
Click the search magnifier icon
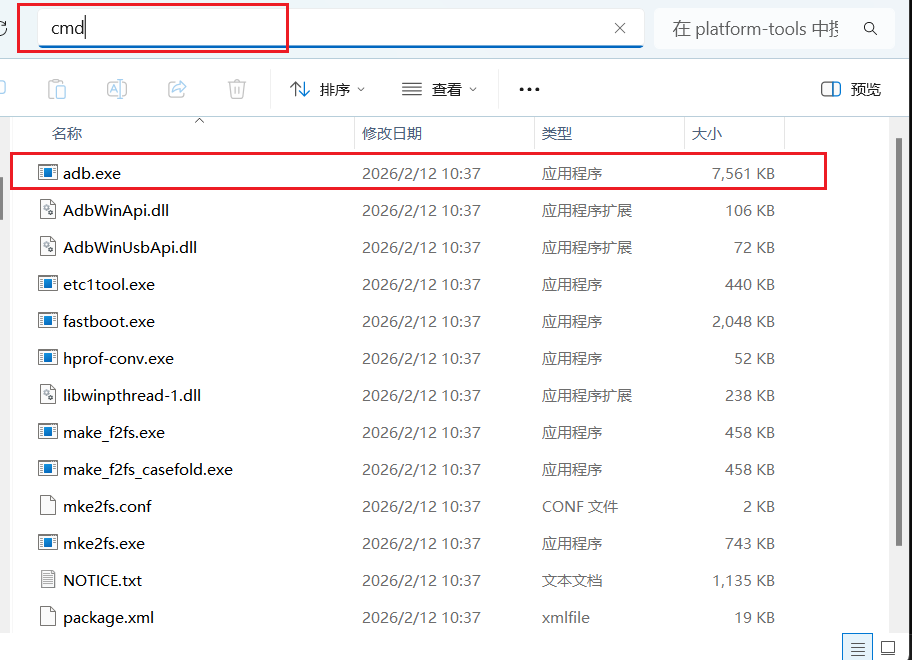click(x=870, y=28)
